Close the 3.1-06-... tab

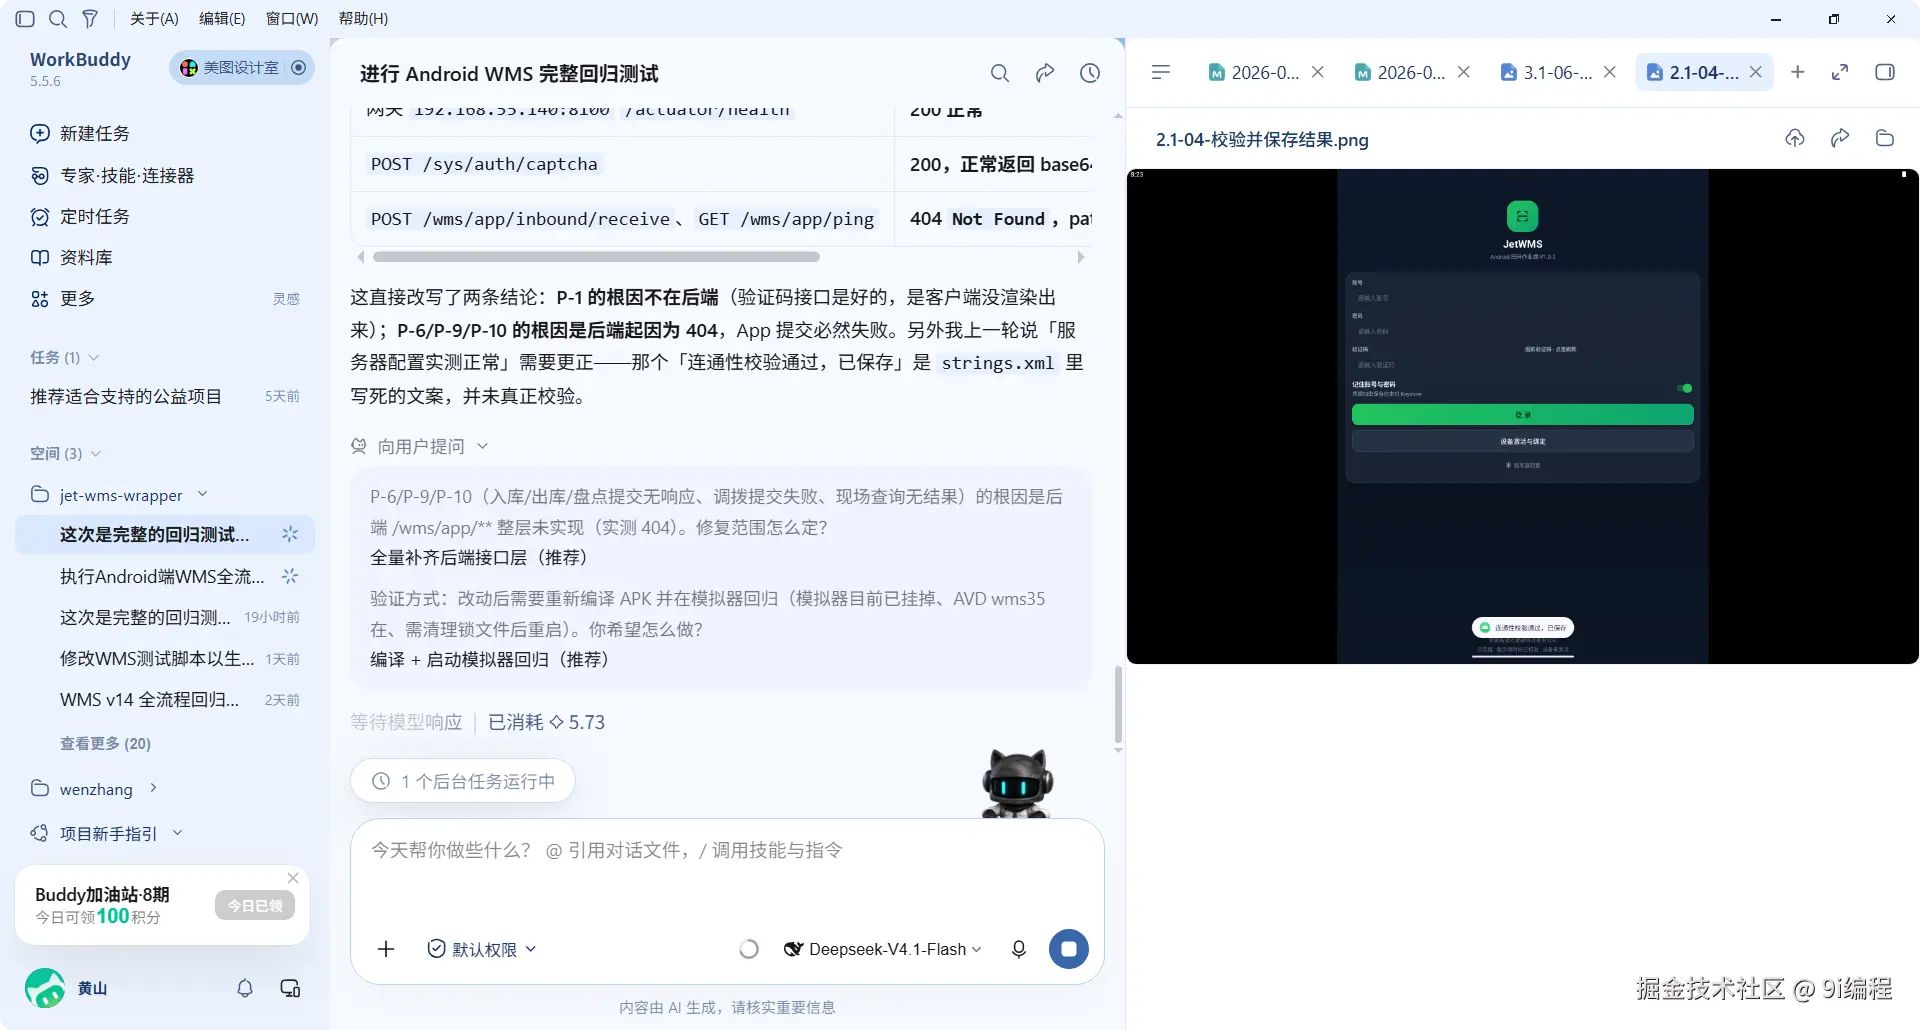pos(1610,72)
